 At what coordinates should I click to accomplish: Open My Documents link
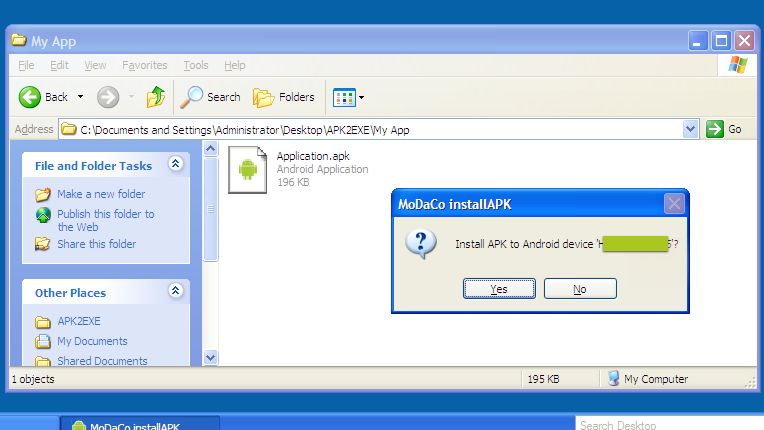point(93,341)
